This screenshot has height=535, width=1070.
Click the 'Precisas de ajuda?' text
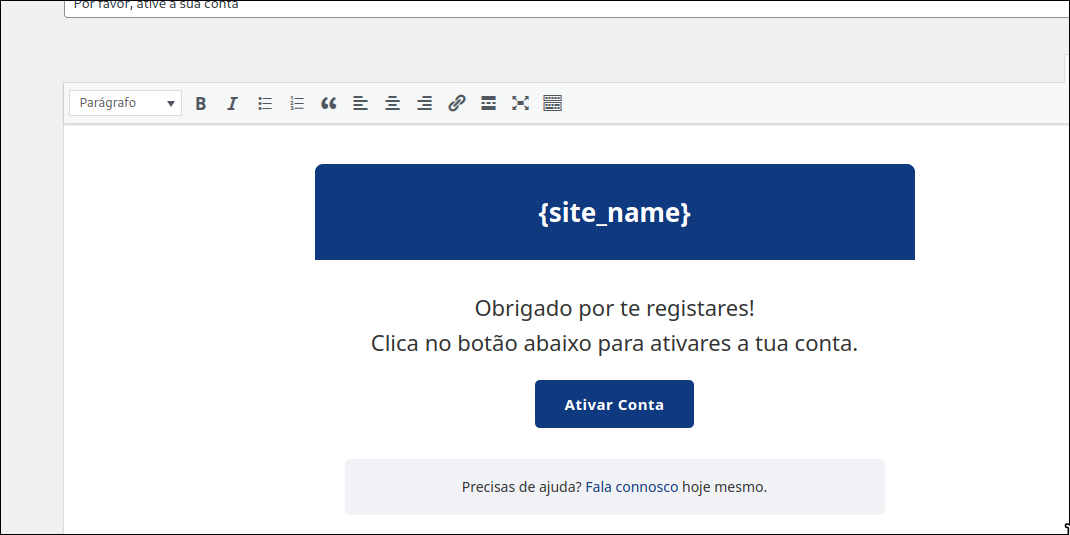point(522,487)
